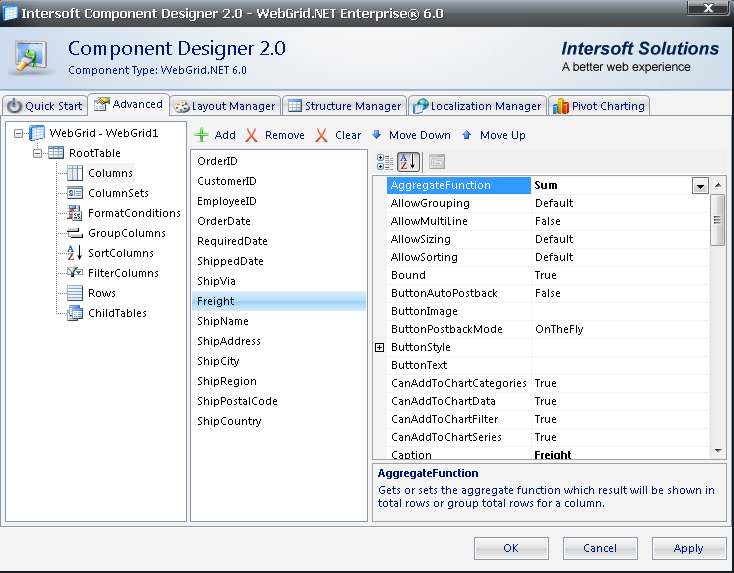Viewport: 734px width, 573px height.
Task: Close the Component Designer window
Action: click(x=708, y=7)
